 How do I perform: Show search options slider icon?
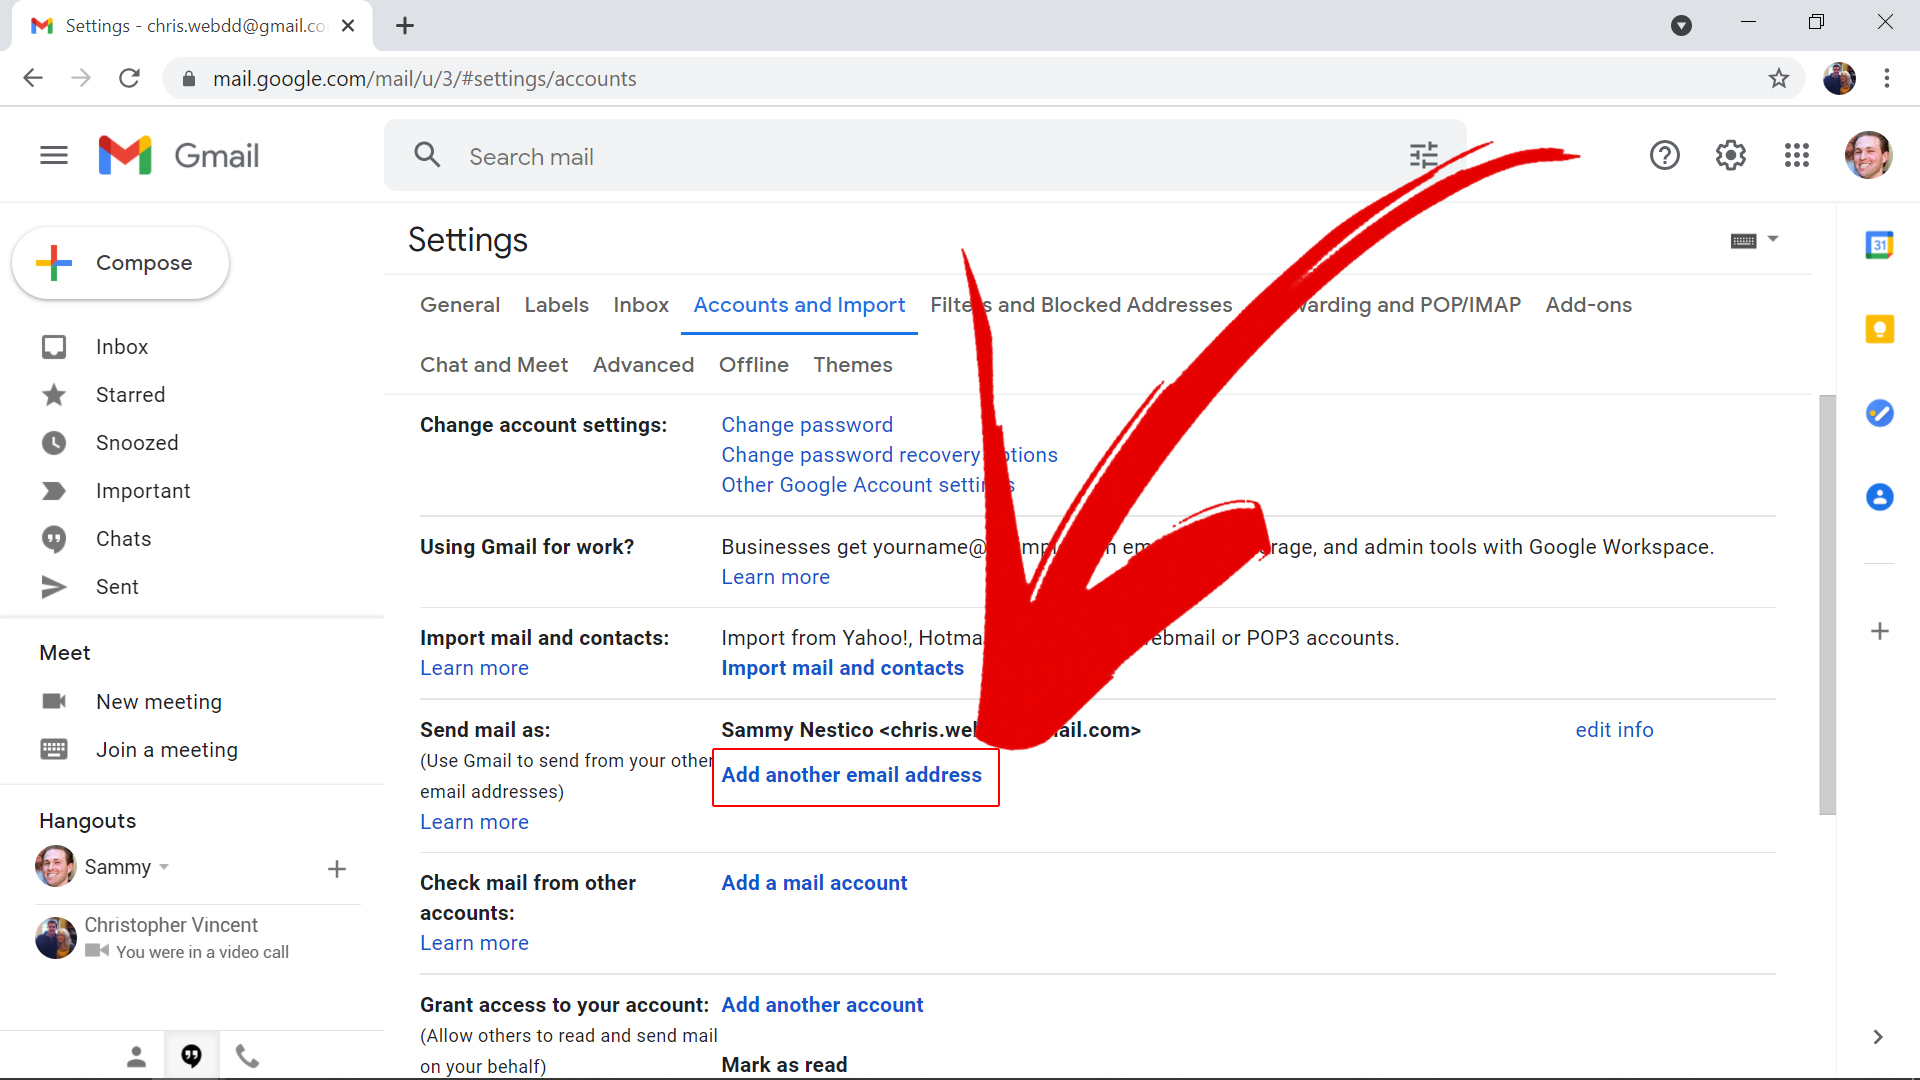point(1423,155)
